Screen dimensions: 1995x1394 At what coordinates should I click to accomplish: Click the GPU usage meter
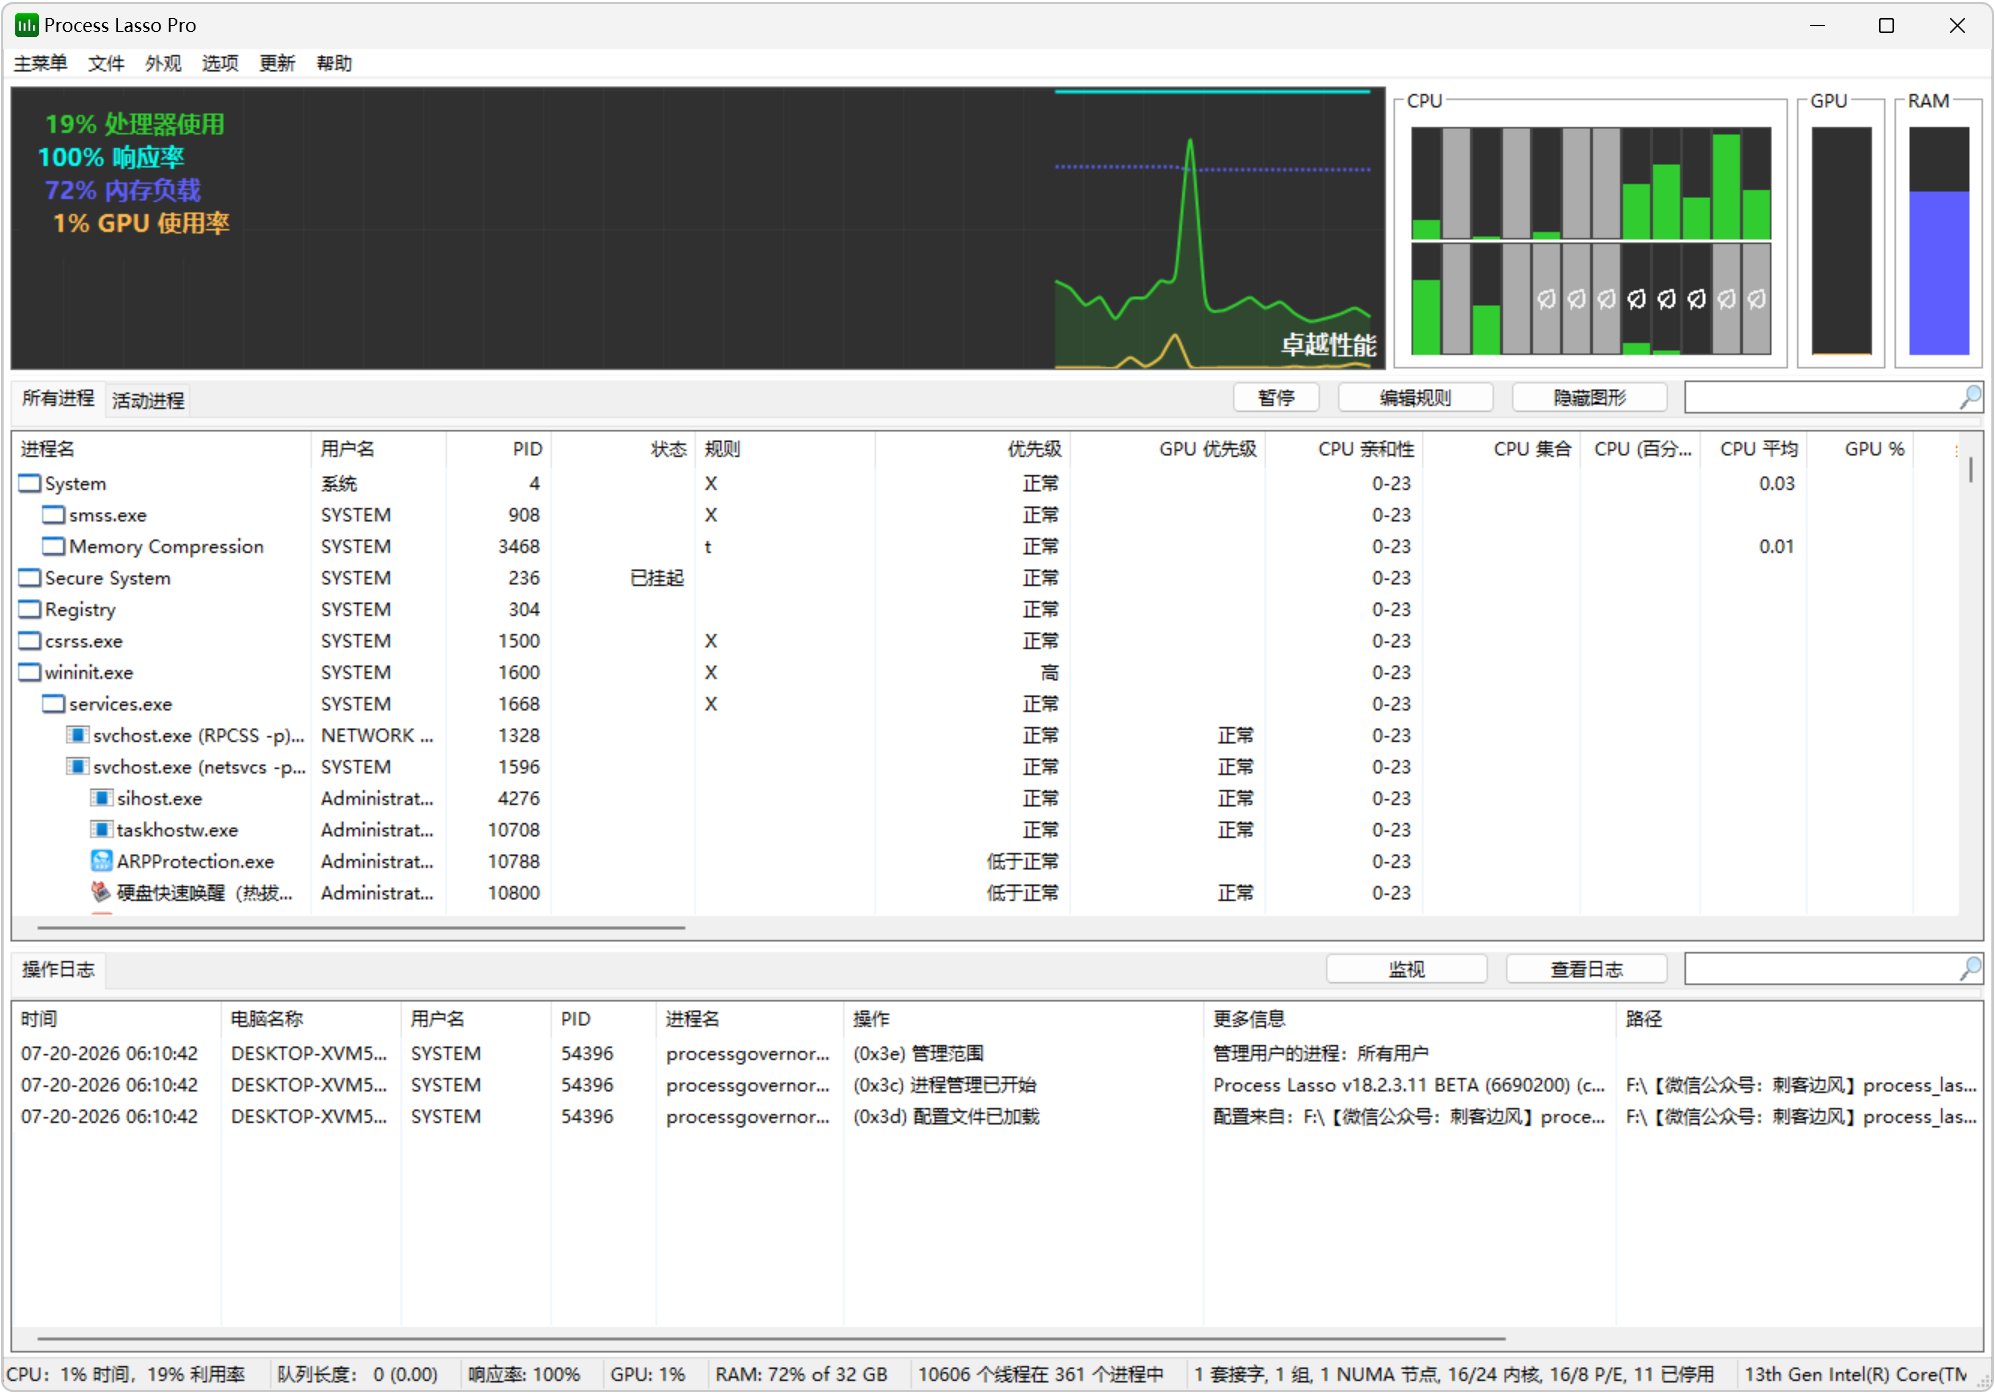(x=1841, y=240)
